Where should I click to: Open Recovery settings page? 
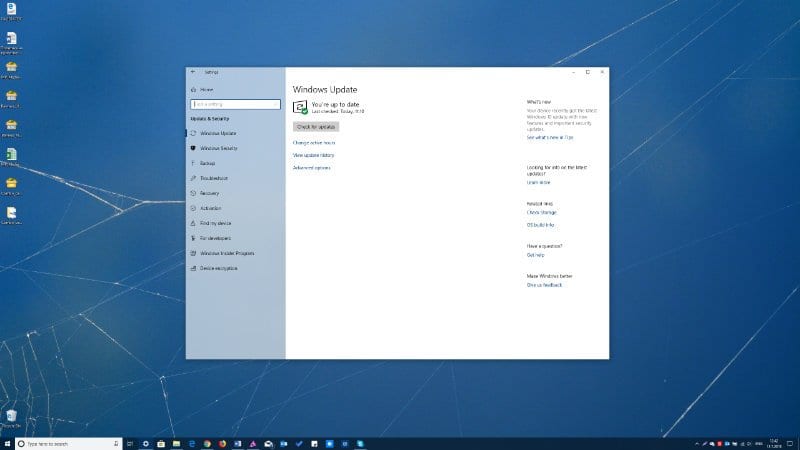(x=209, y=193)
